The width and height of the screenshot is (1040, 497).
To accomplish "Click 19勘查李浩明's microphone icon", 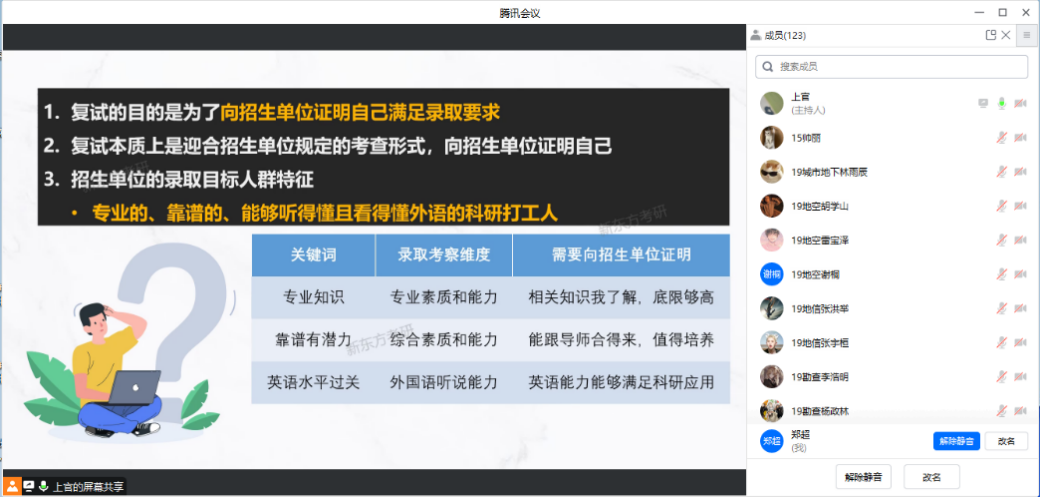I will tap(1001, 376).
